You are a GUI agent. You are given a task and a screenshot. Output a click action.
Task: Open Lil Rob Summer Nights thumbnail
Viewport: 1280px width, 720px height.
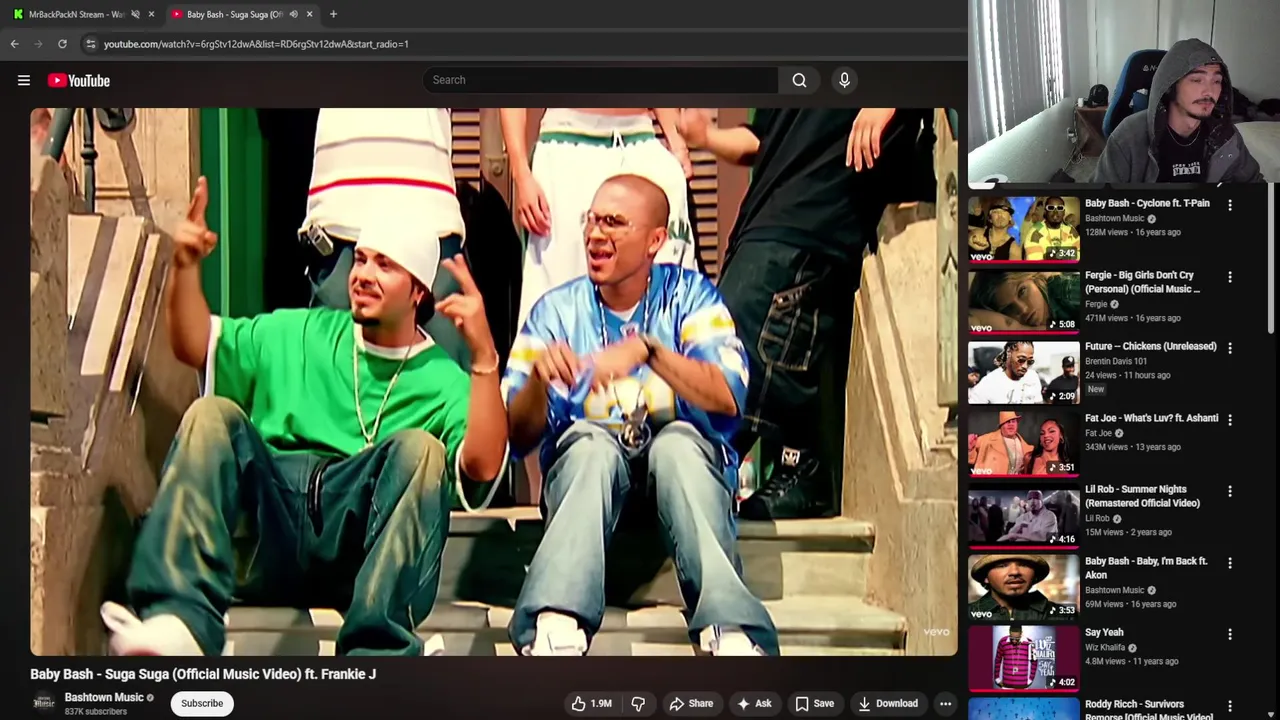[1023, 516]
